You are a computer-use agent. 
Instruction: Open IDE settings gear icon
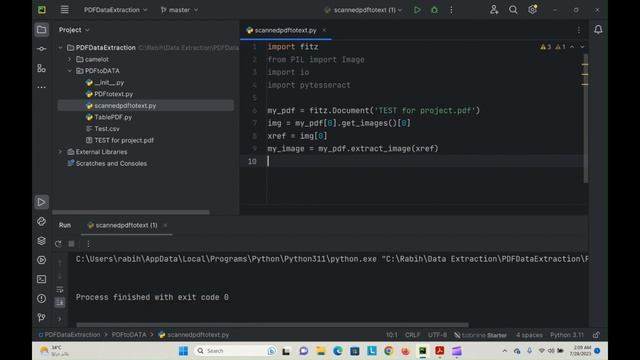point(532,9)
